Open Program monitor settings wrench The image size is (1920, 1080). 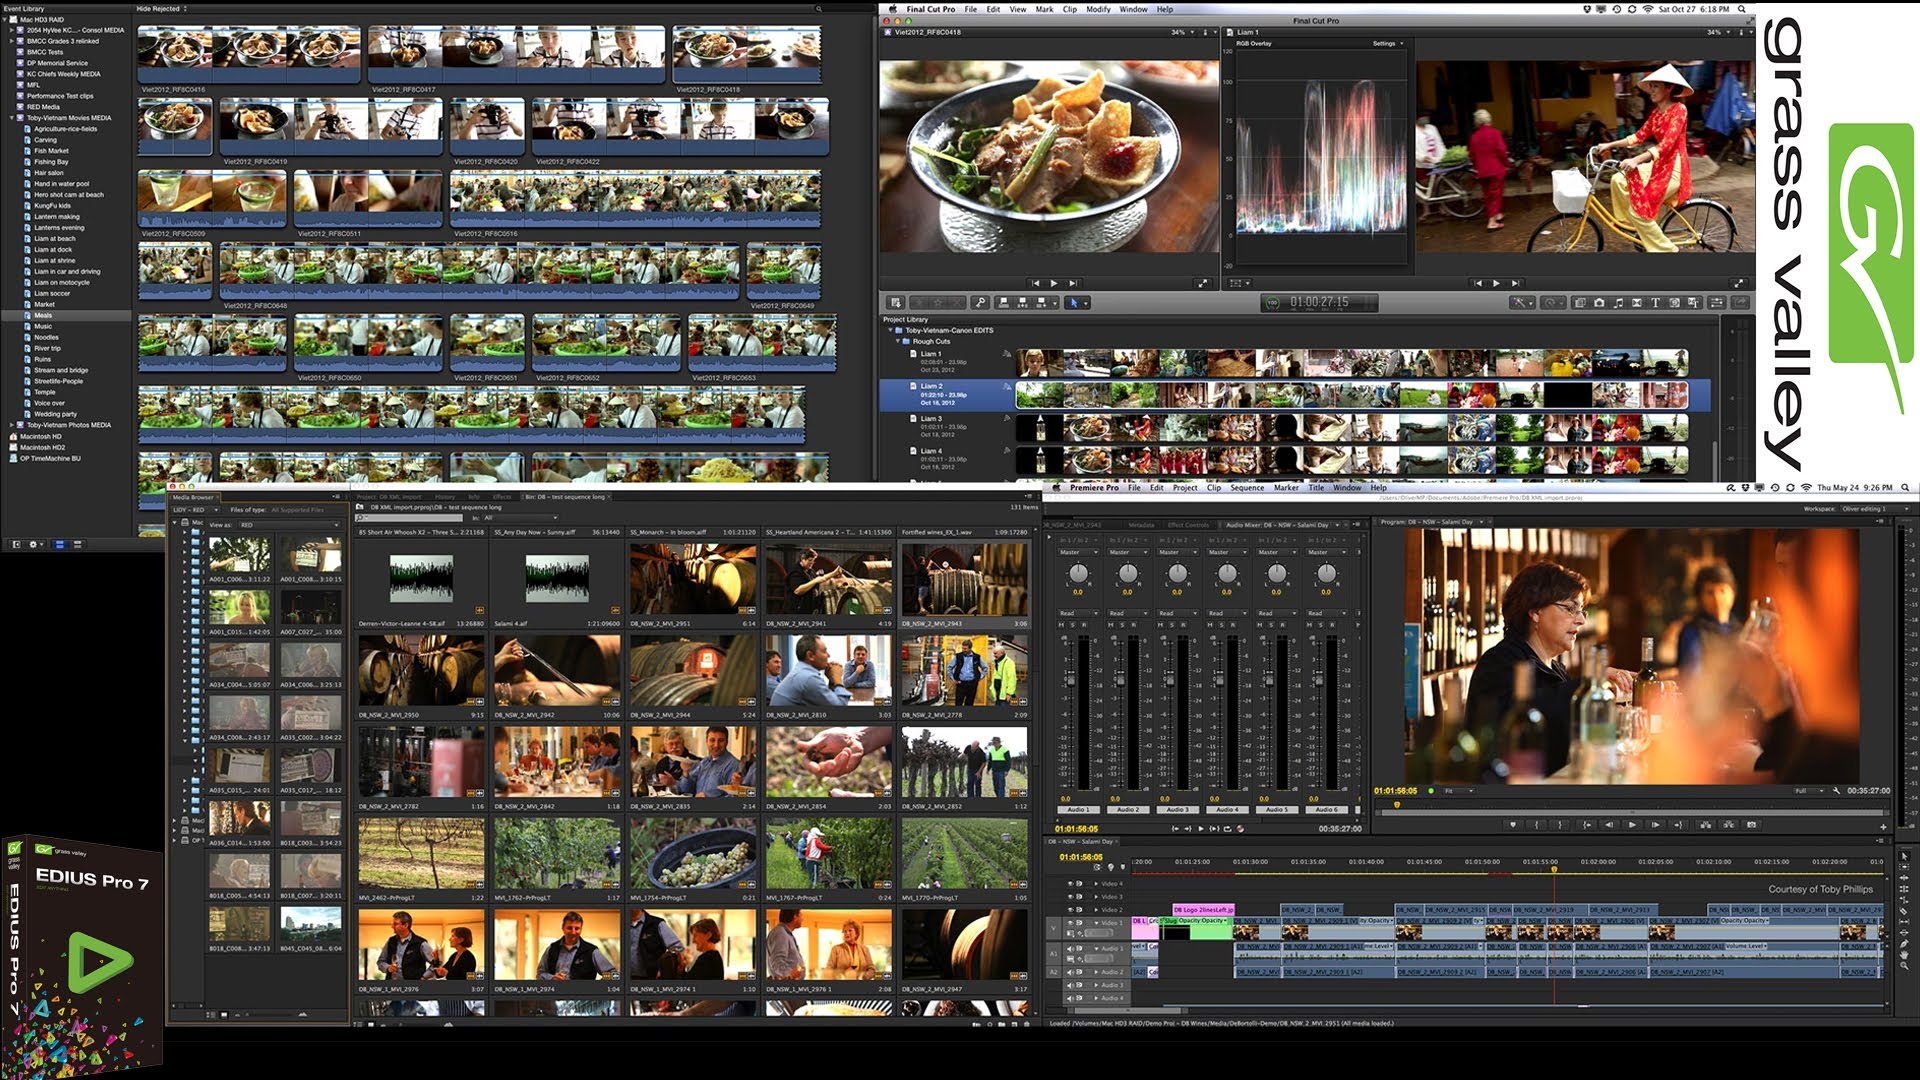click(x=1836, y=791)
